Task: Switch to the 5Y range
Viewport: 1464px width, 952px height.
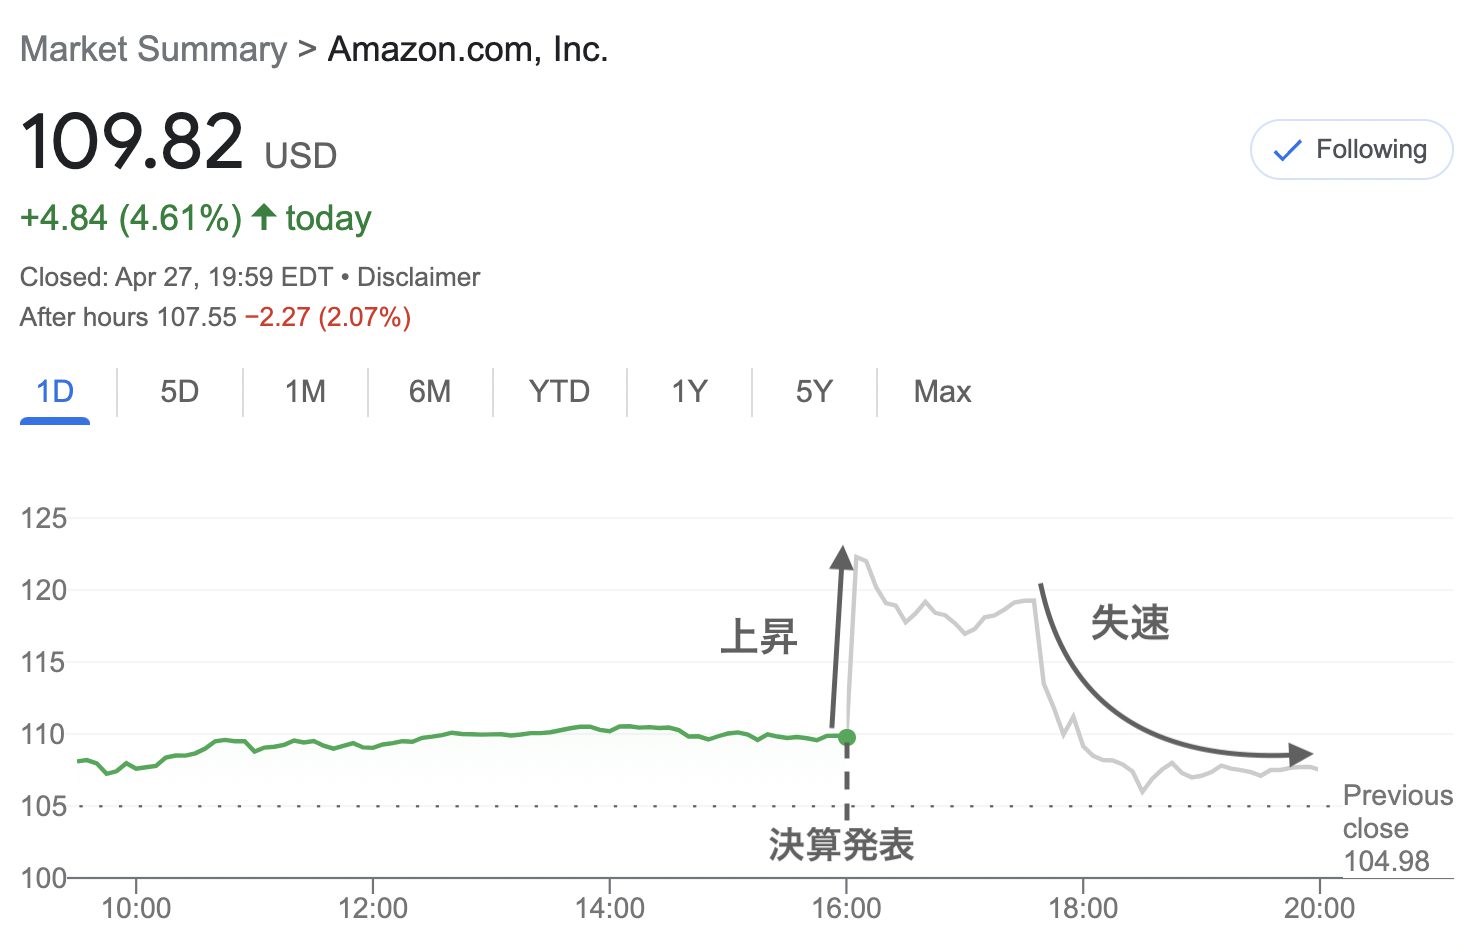Action: 814,392
